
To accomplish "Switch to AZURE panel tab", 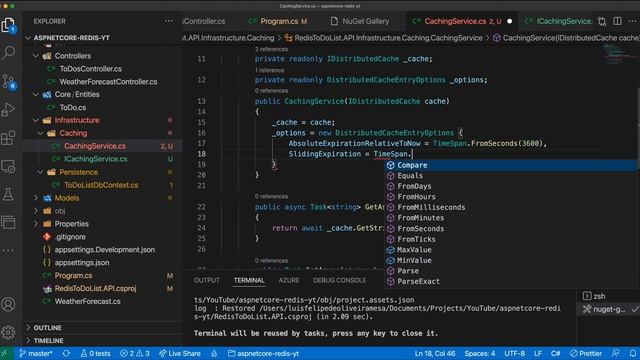I will (x=289, y=280).
